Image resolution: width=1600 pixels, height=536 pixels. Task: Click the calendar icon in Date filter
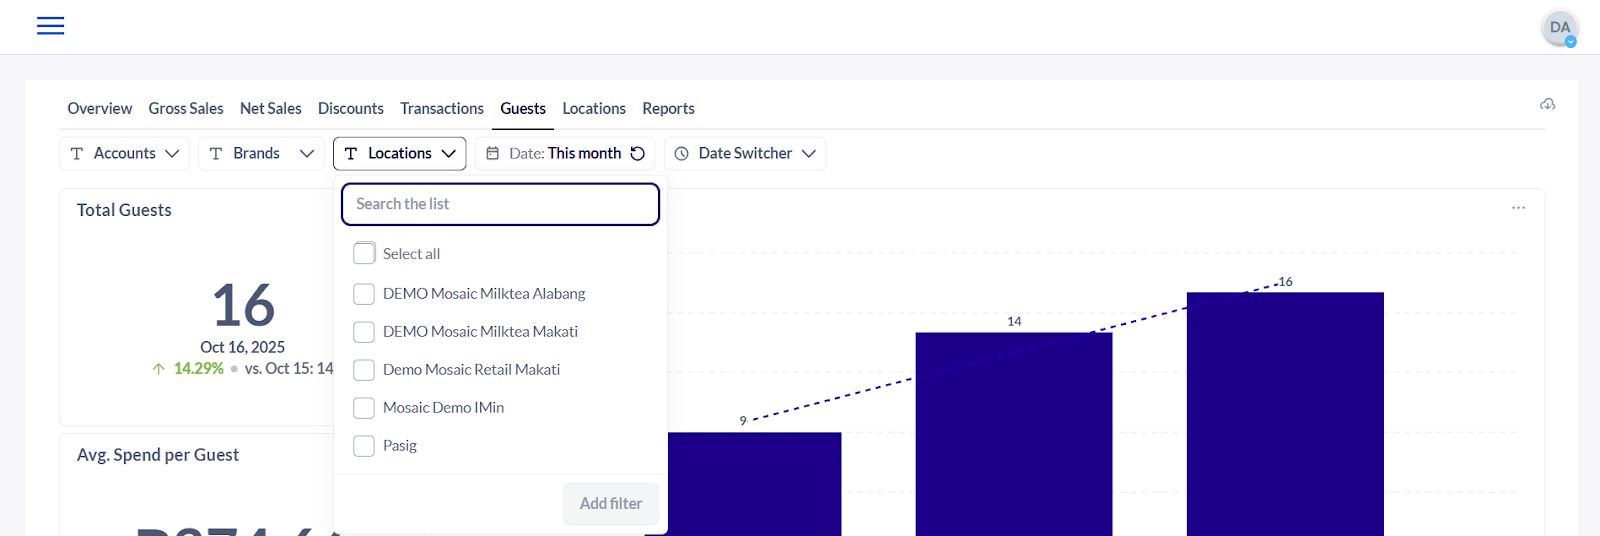492,153
